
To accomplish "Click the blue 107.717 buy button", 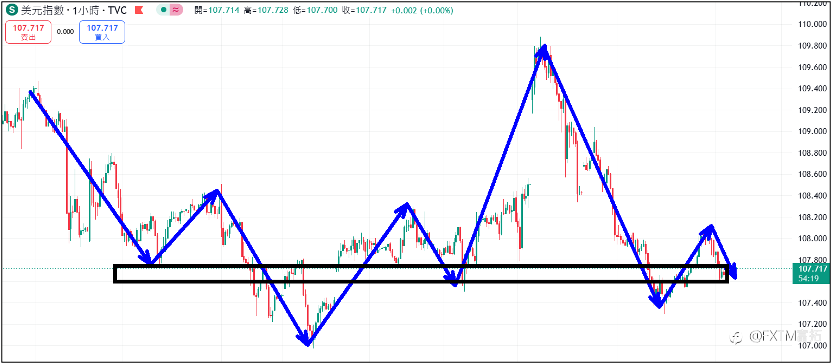I will [102, 32].
